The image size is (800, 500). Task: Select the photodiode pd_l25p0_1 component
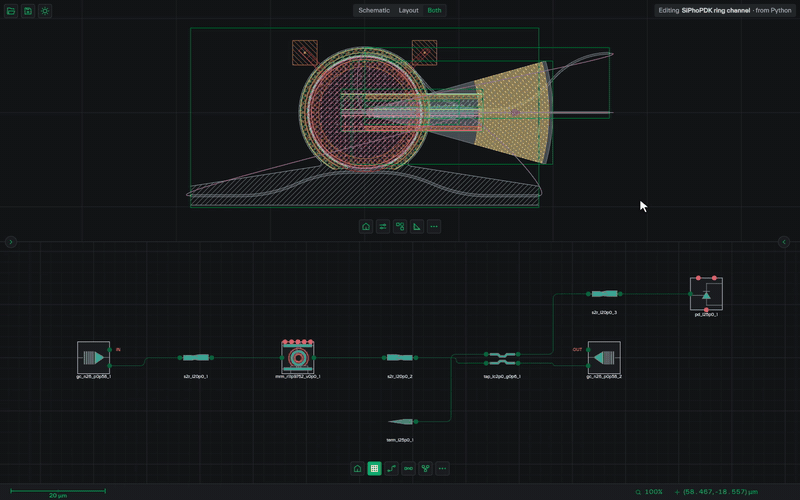pos(706,294)
